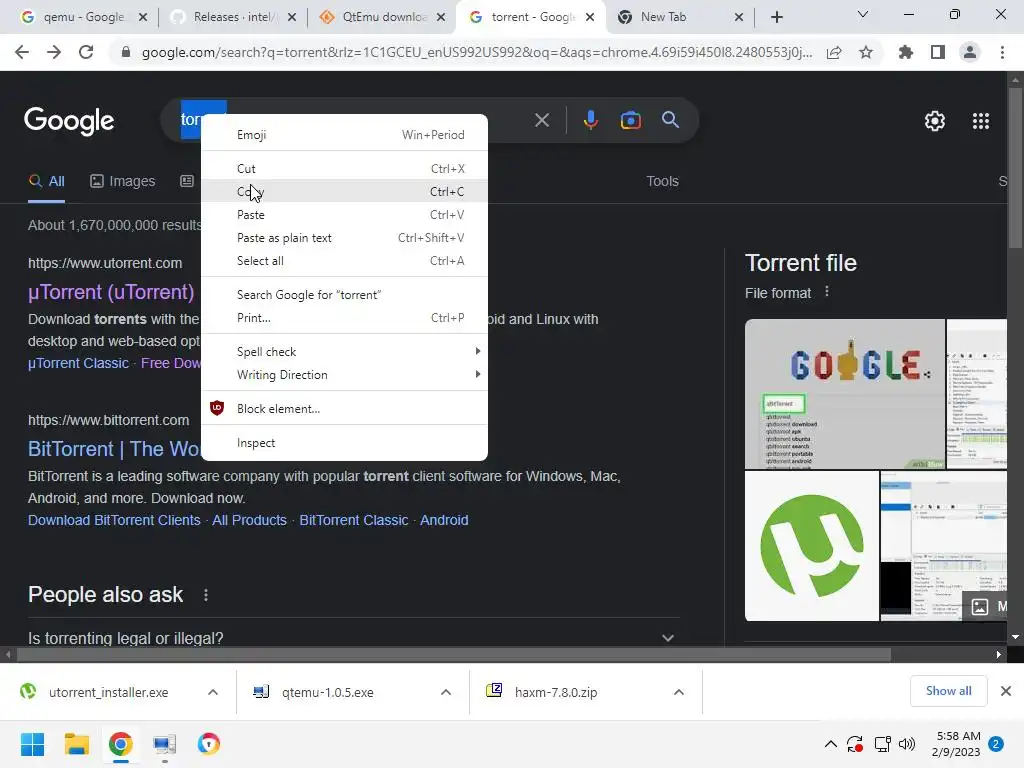Image resolution: width=1024 pixels, height=768 pixels.
Task: Click Show all downloads button
Action: point(948,691)
